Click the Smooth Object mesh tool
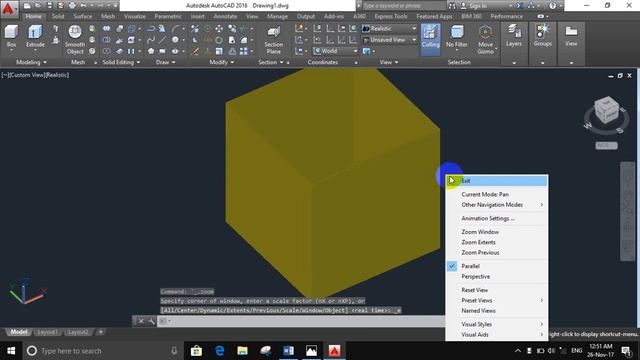Image resolution: width=640 pixels, height=360 pixels. (75, 40)
